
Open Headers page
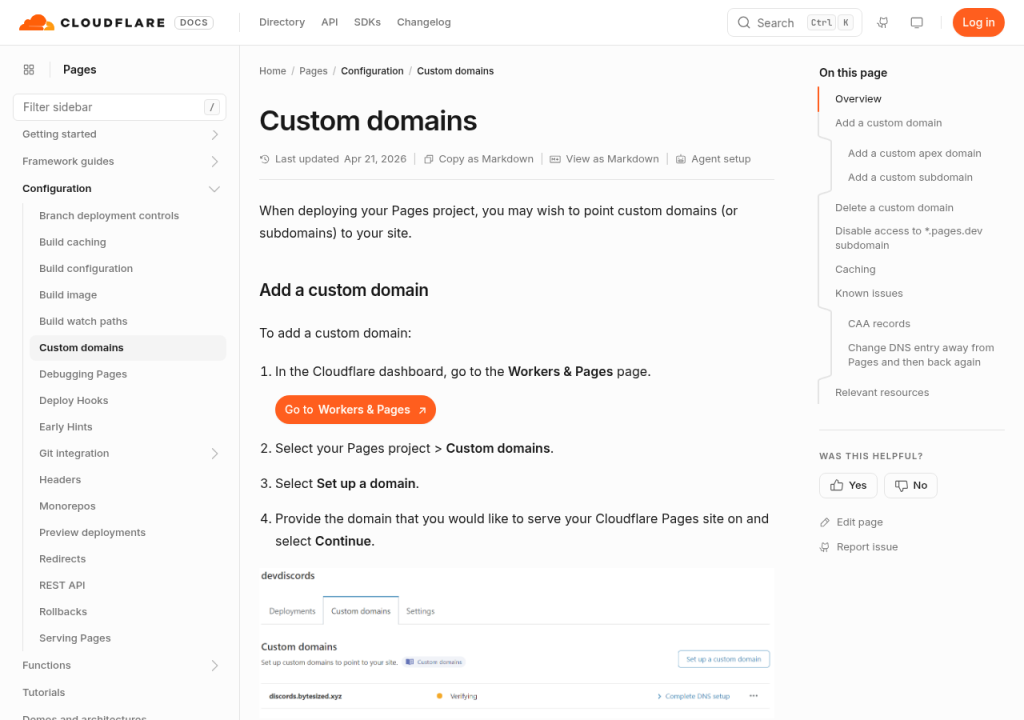point(60,480)
